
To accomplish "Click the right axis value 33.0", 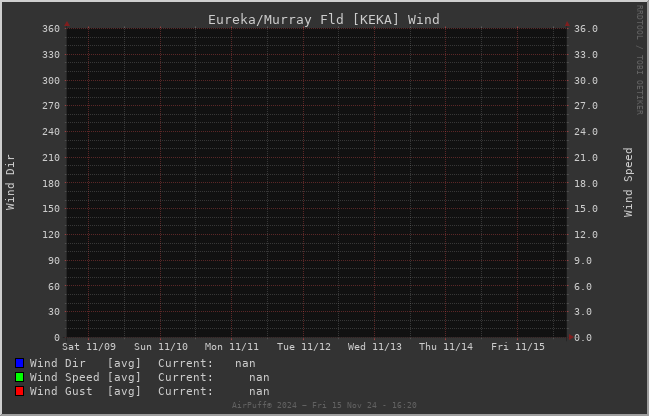I will 586,55.
